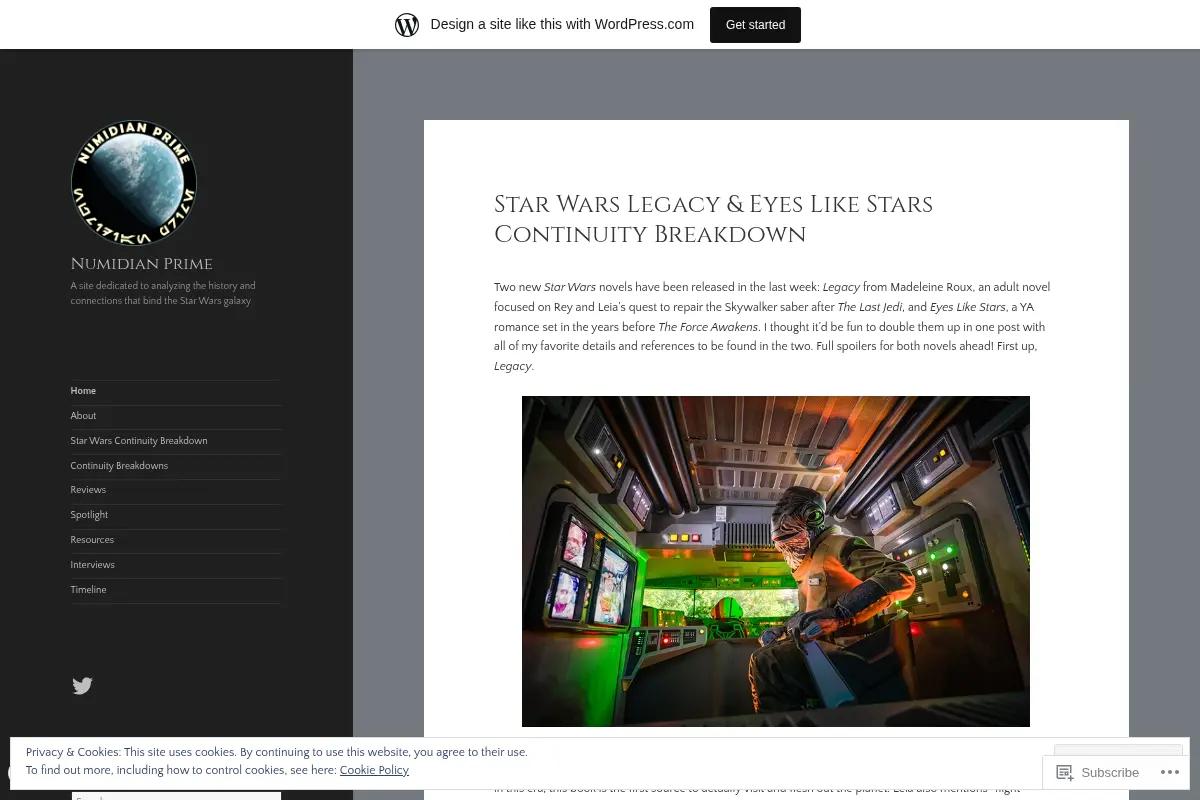Click the sidebar search input field

pyautogui.click(x=176, y=795)
